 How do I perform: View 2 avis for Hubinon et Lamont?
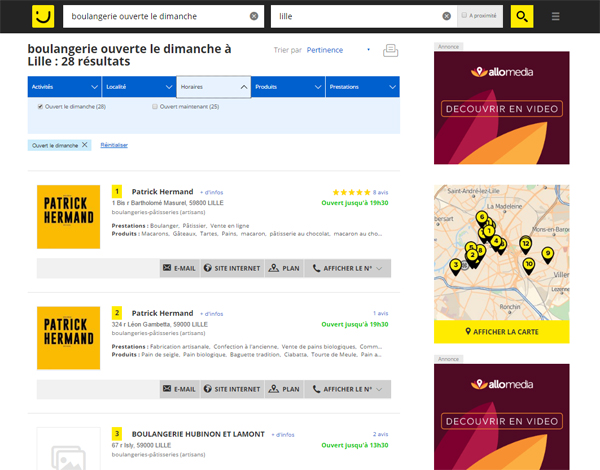click(x=380, y=434)
